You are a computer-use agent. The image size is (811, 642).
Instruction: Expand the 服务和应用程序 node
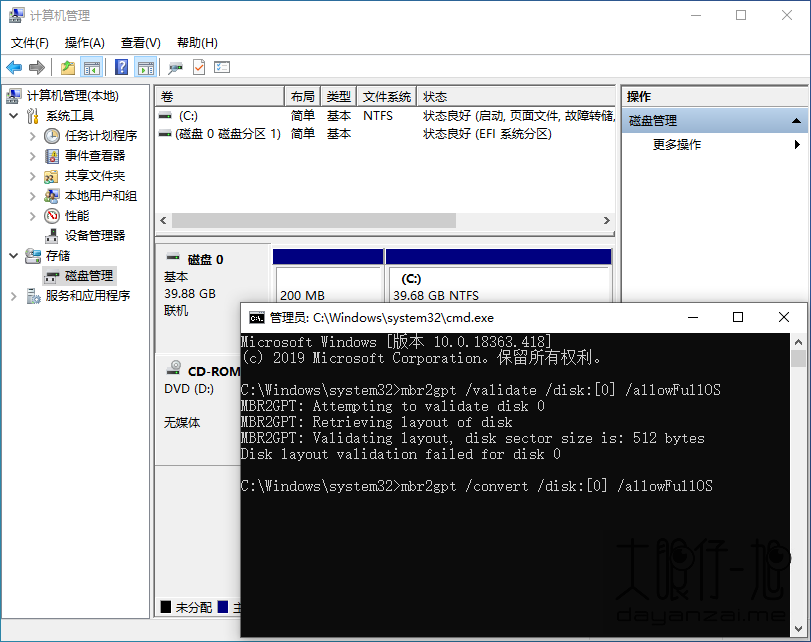click(14, 294)
